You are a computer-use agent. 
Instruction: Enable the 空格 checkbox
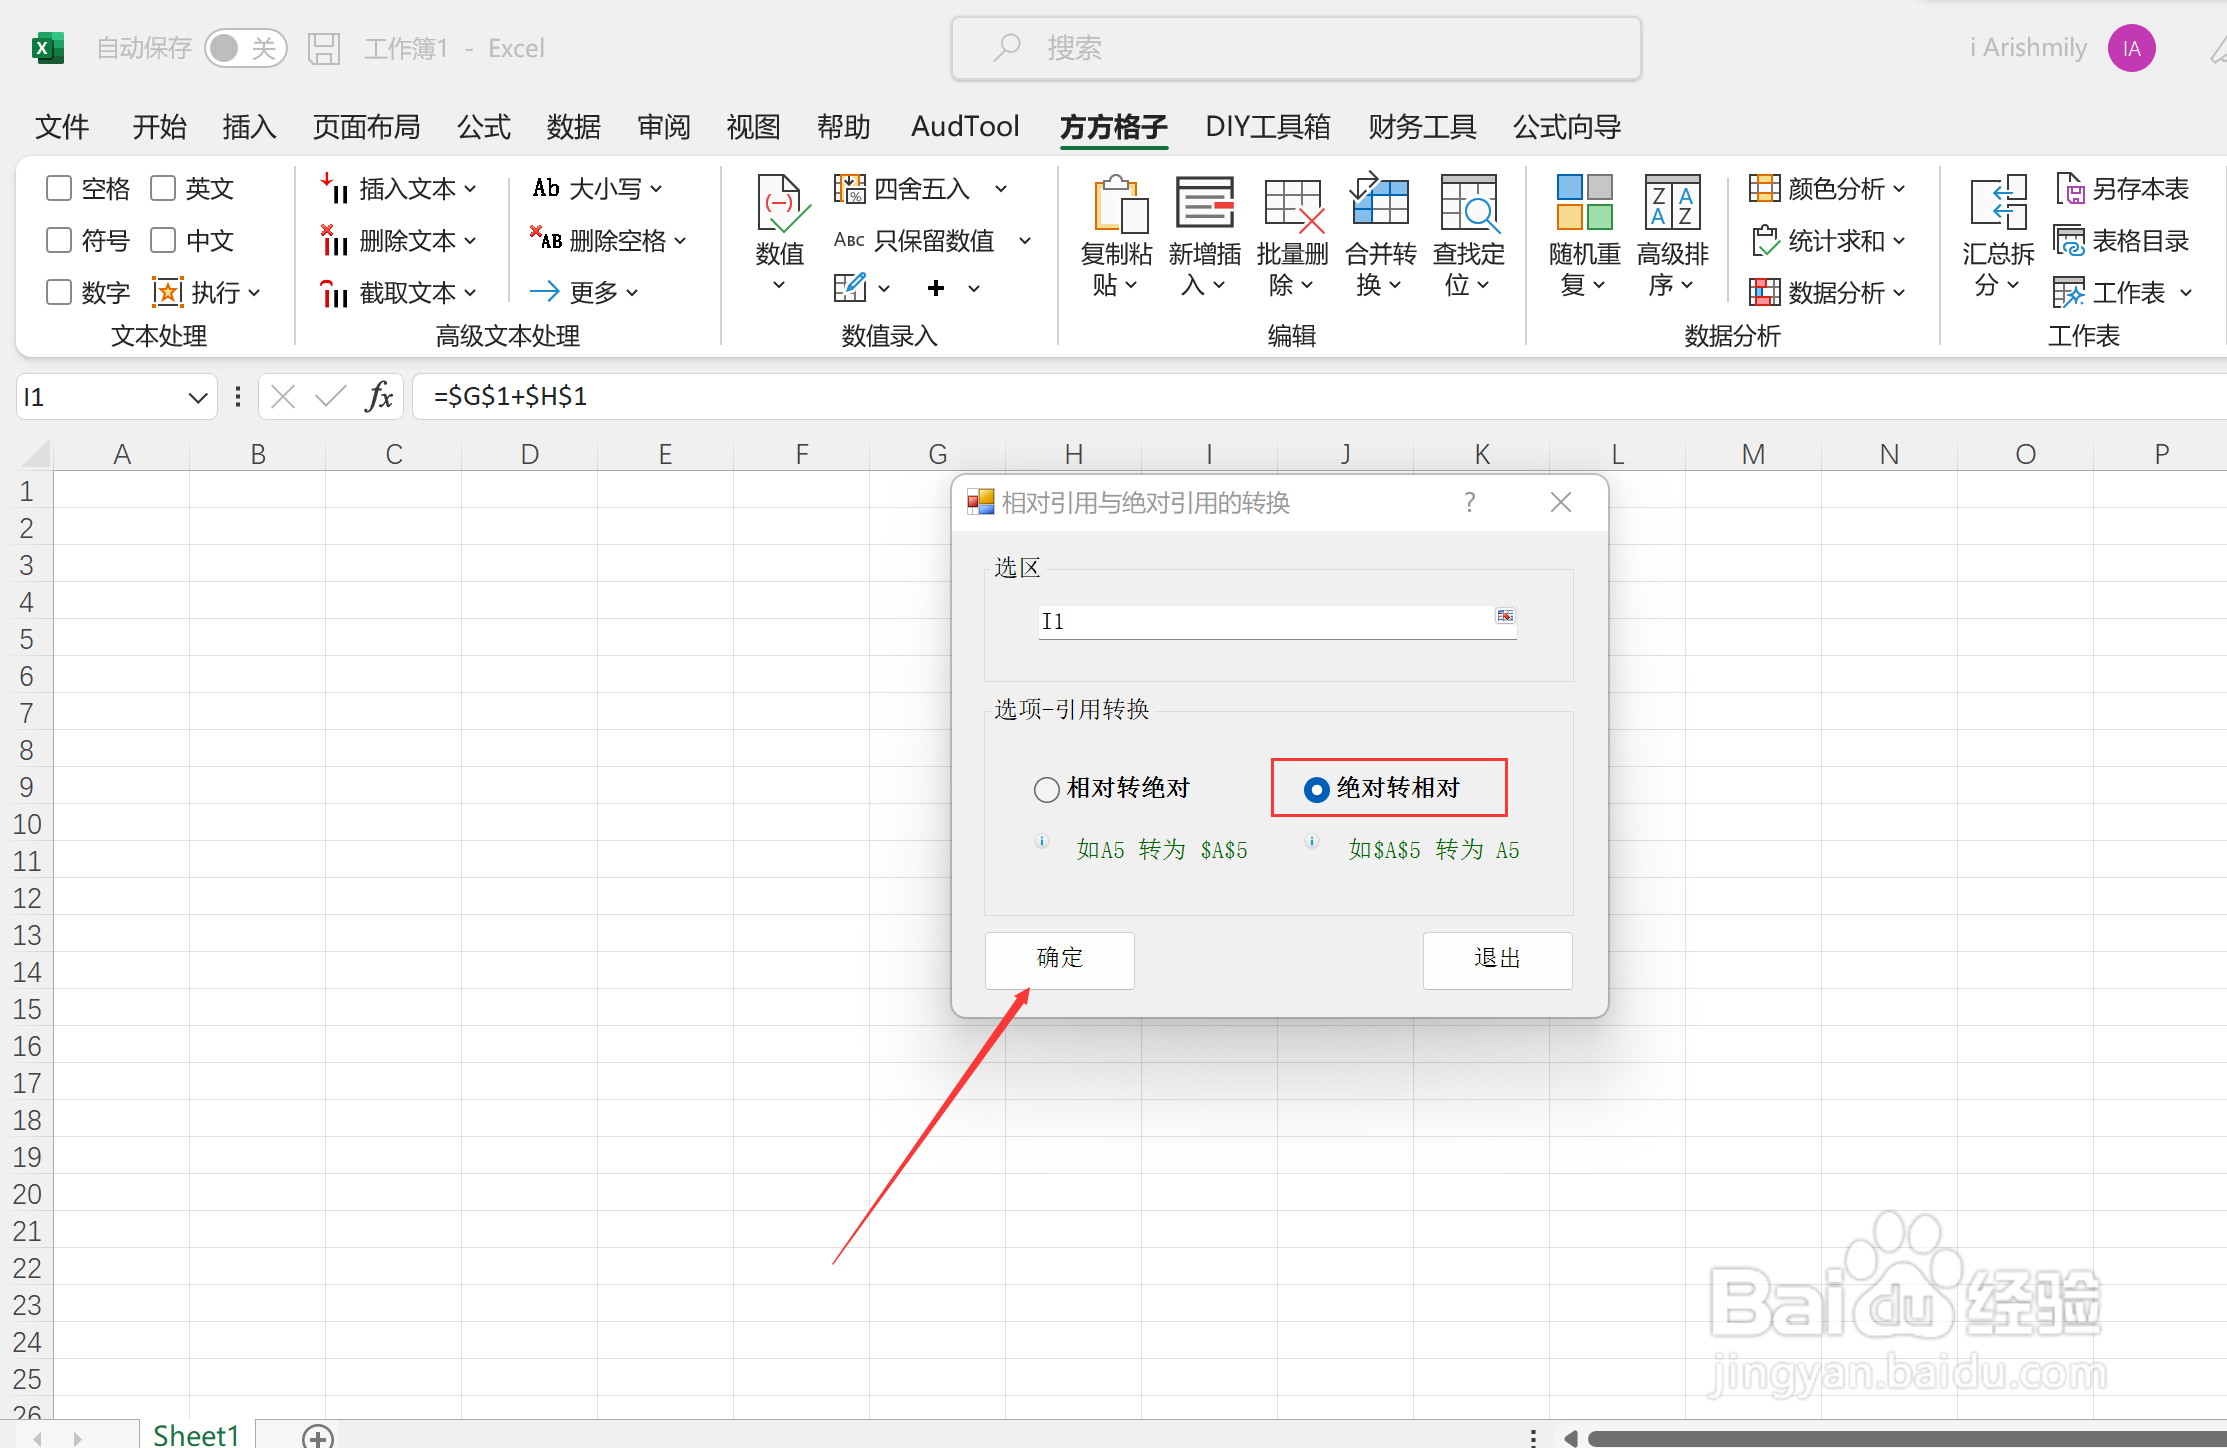[60, 188]
